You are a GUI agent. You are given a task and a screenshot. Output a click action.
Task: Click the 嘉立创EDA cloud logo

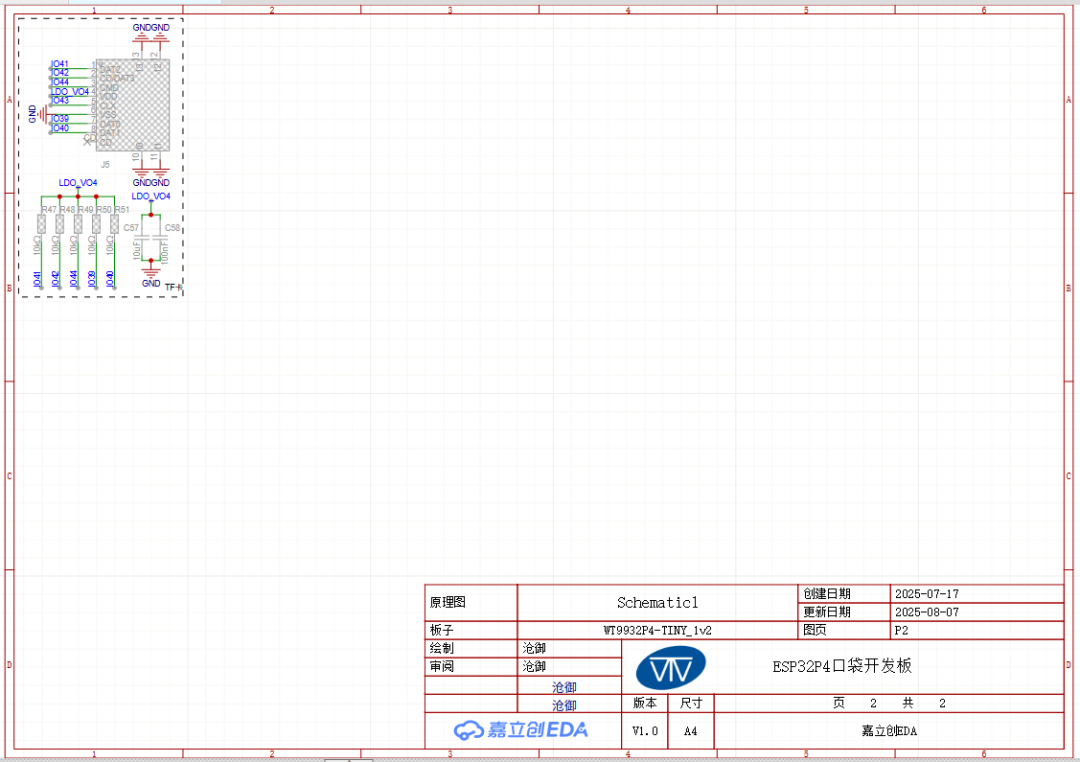point(521,730)
